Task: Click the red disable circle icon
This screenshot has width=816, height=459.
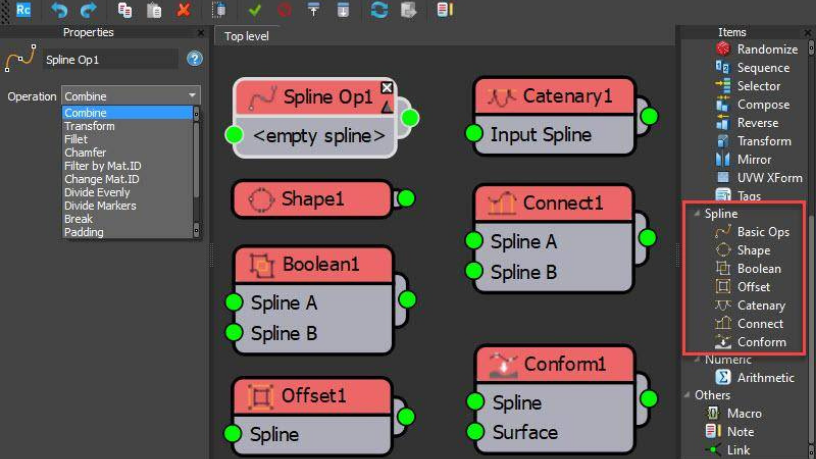Action: tap(284, 10)
